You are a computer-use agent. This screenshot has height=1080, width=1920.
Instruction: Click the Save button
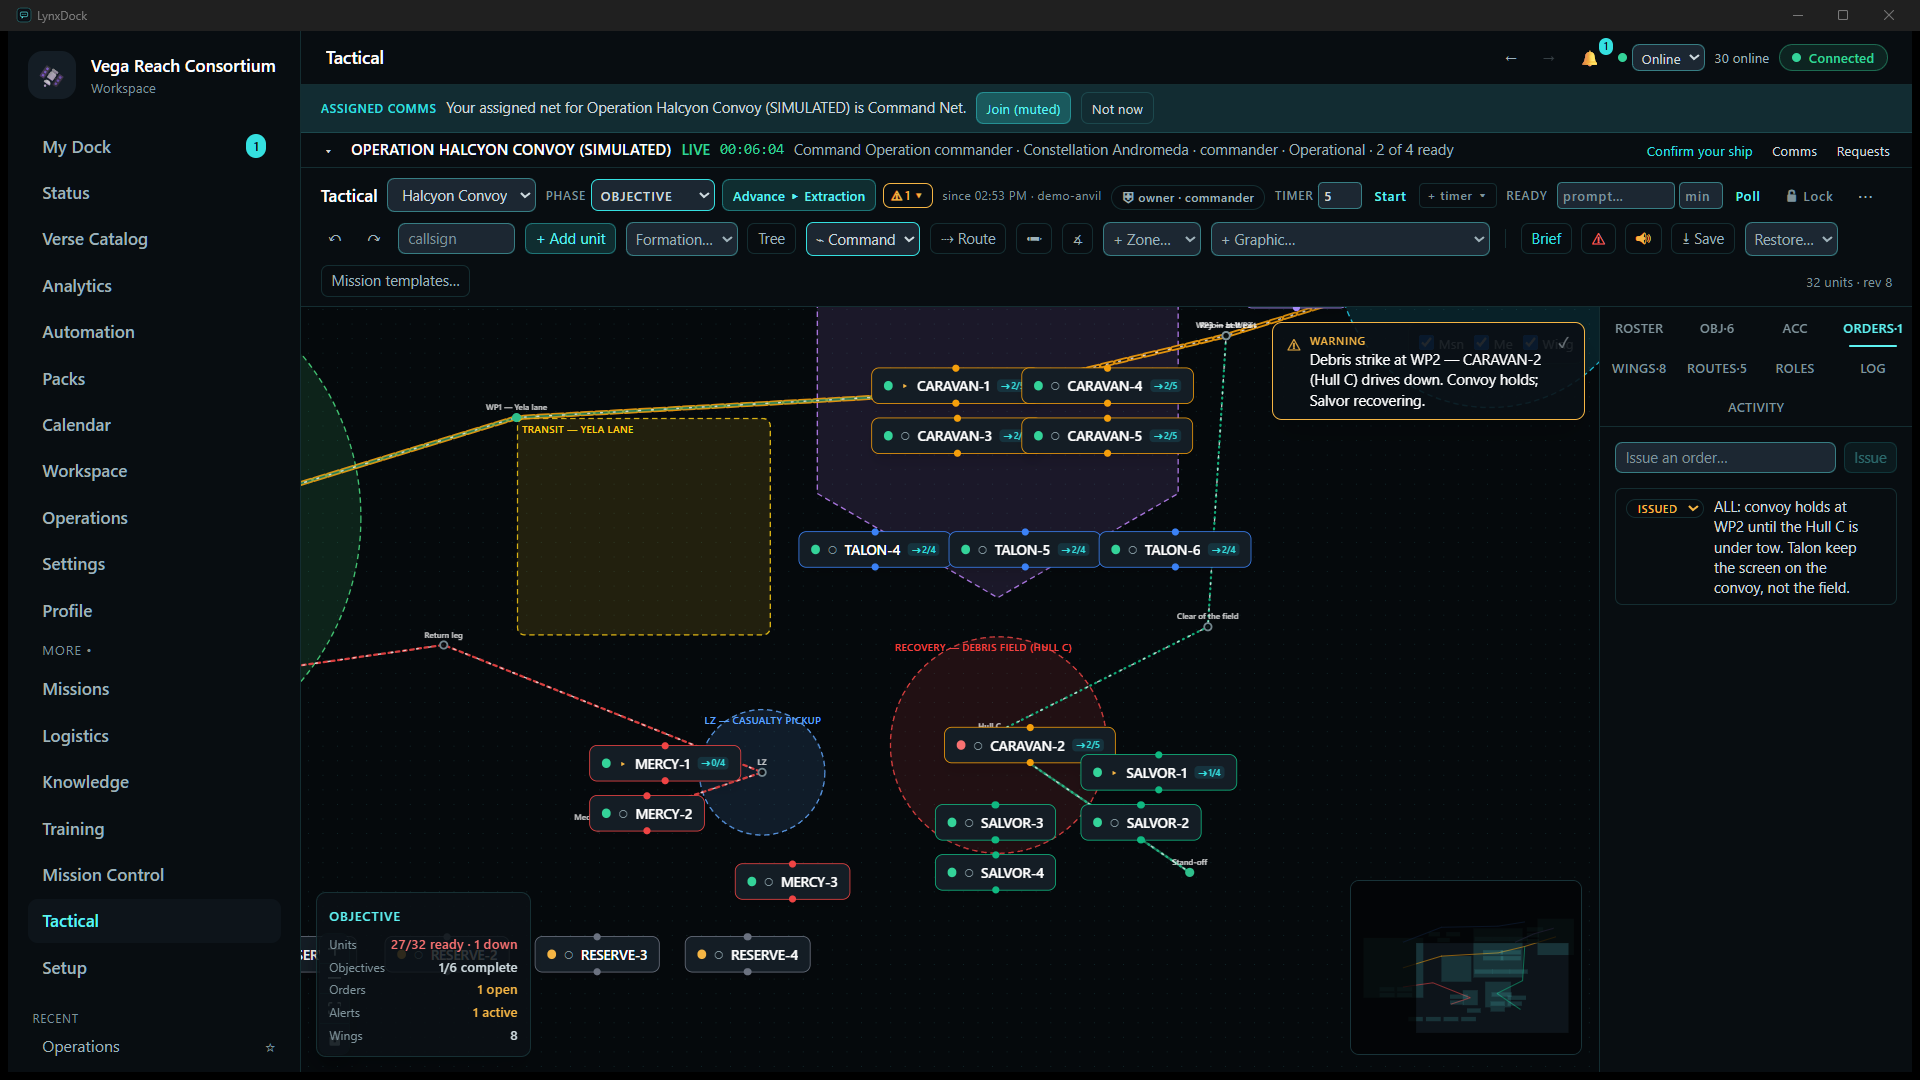[x=1703, y=239]
